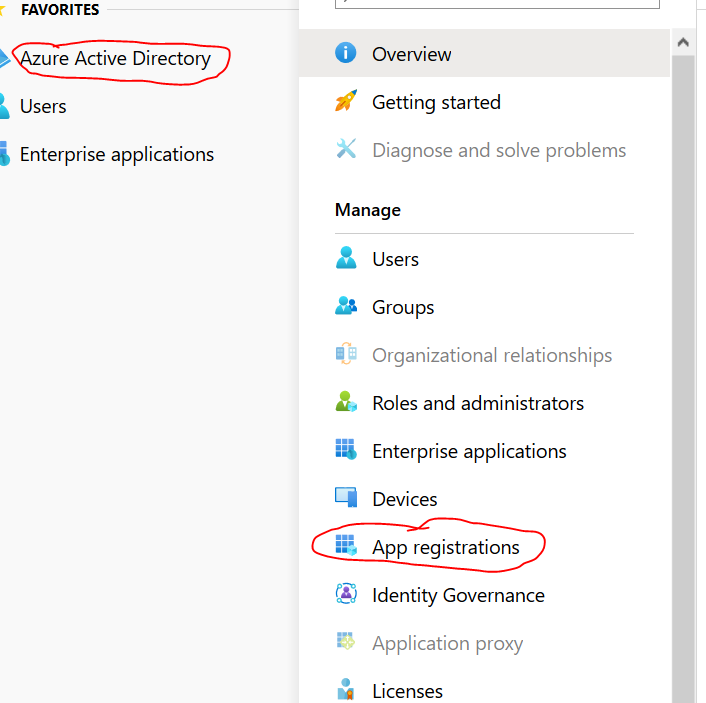Select App registrations menu item
Image resolution: width=706 pixels, height=703 pixels.
445,547
